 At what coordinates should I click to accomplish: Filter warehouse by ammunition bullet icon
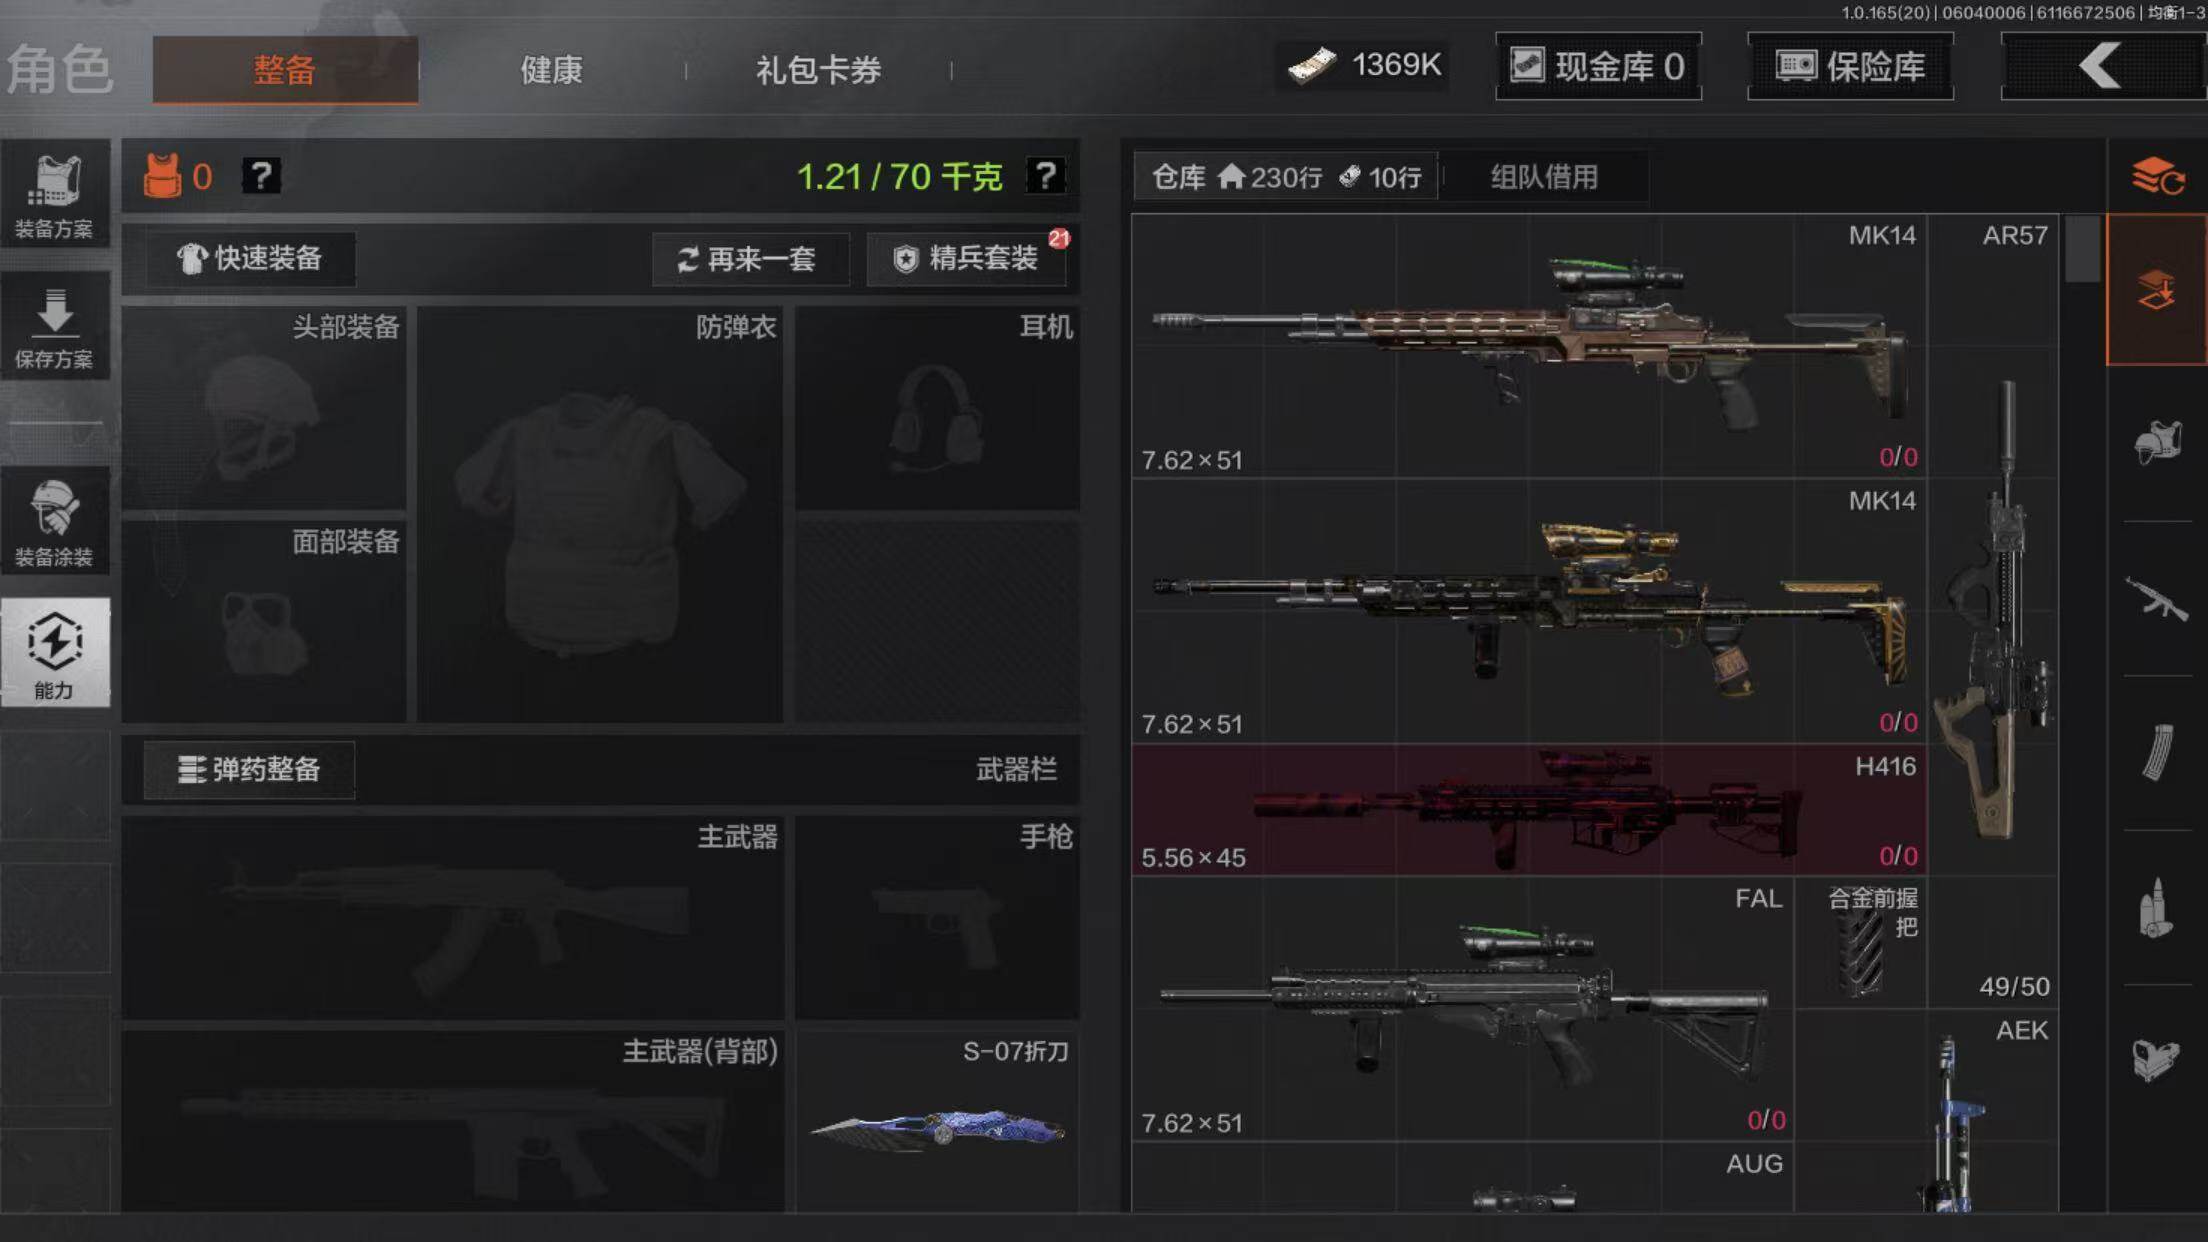(x=2157, y=908)
